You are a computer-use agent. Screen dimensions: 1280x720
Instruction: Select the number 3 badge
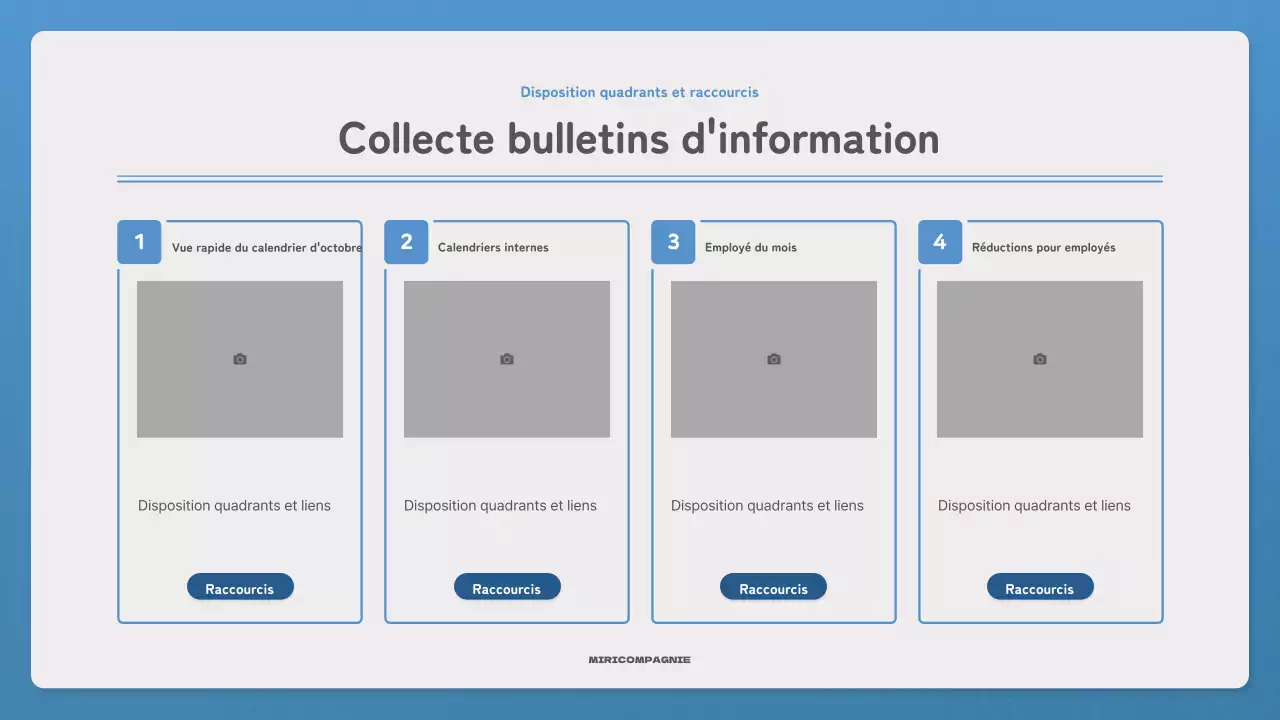click(x=672, y=241)
